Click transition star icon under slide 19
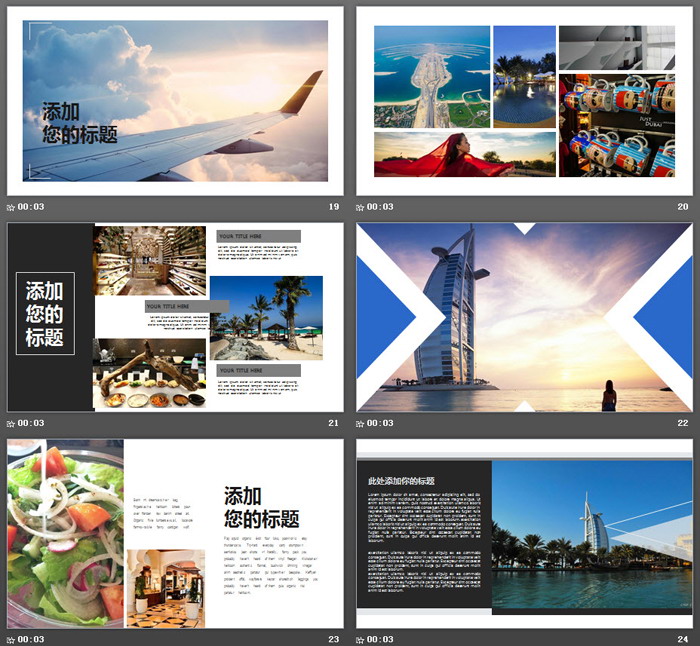 pos(11,207)
